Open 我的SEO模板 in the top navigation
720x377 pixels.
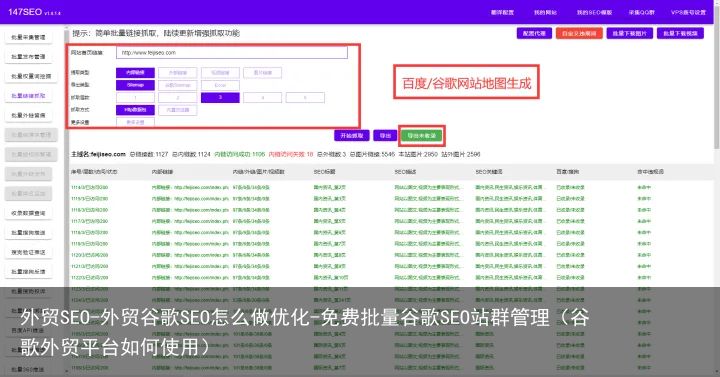[594, 12]
